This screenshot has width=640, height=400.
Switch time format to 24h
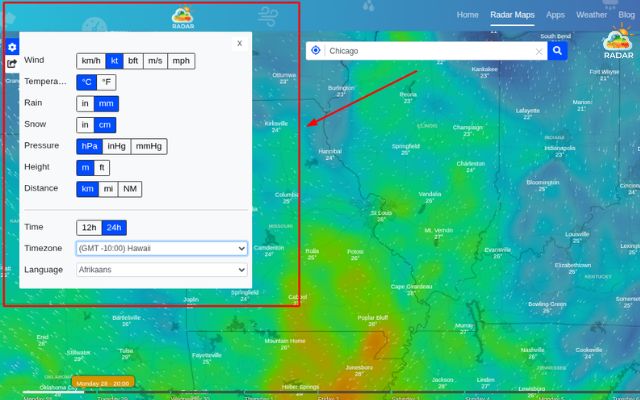tap(114, 227)
